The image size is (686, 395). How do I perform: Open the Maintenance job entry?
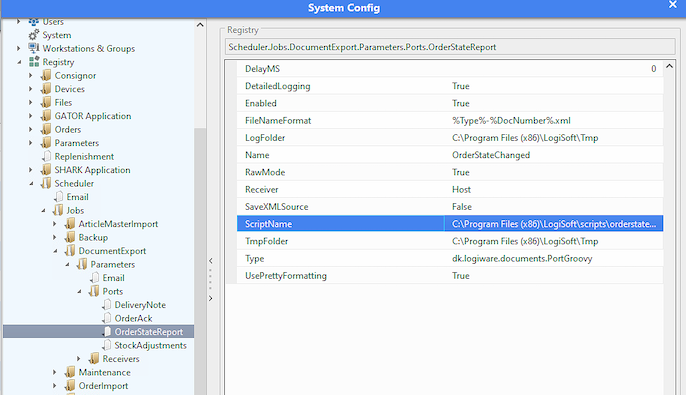105,372
